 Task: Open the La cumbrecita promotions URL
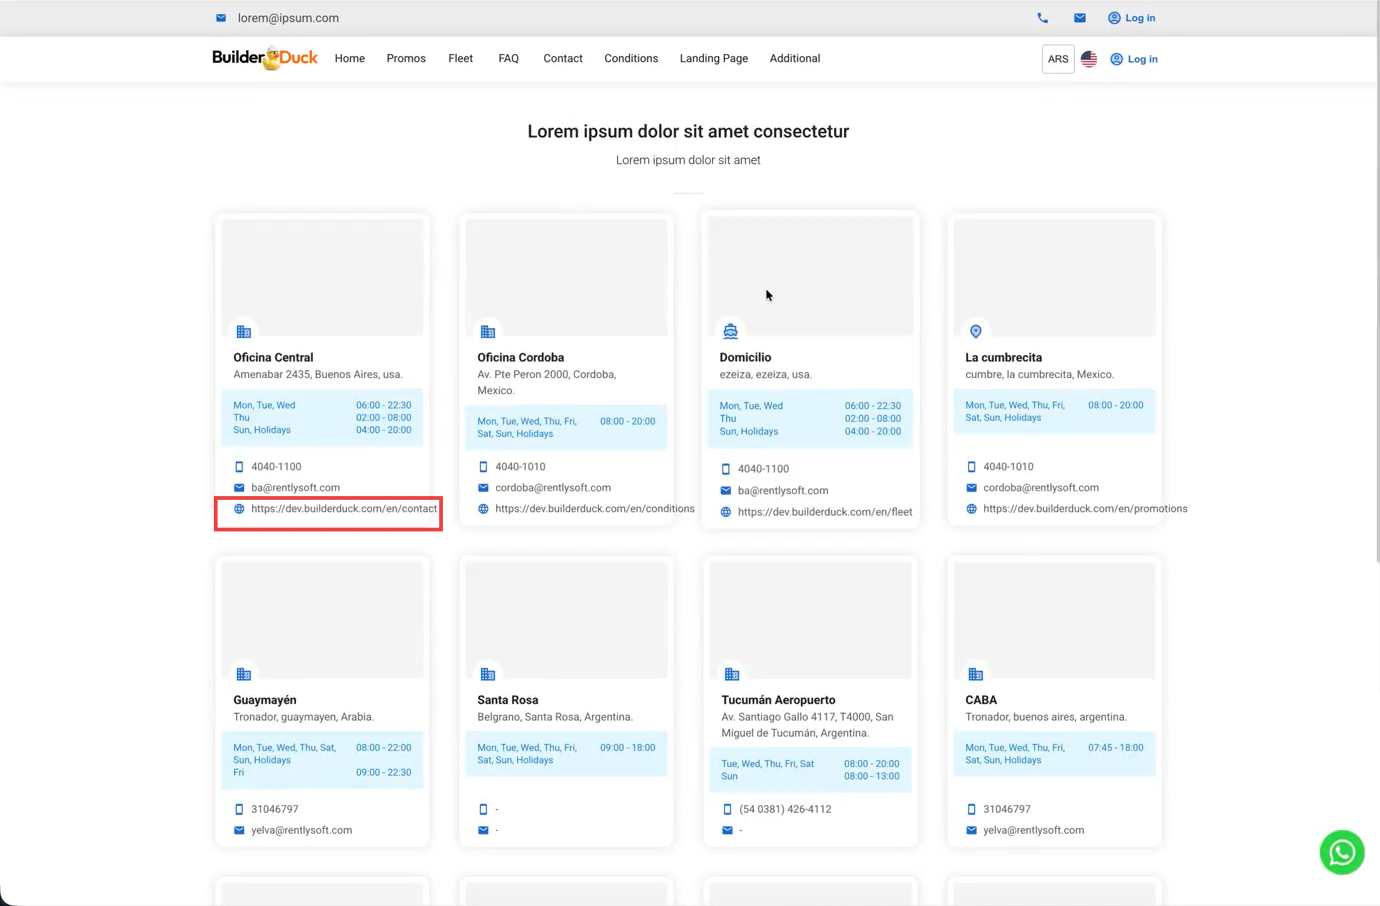click(1084, 509)
